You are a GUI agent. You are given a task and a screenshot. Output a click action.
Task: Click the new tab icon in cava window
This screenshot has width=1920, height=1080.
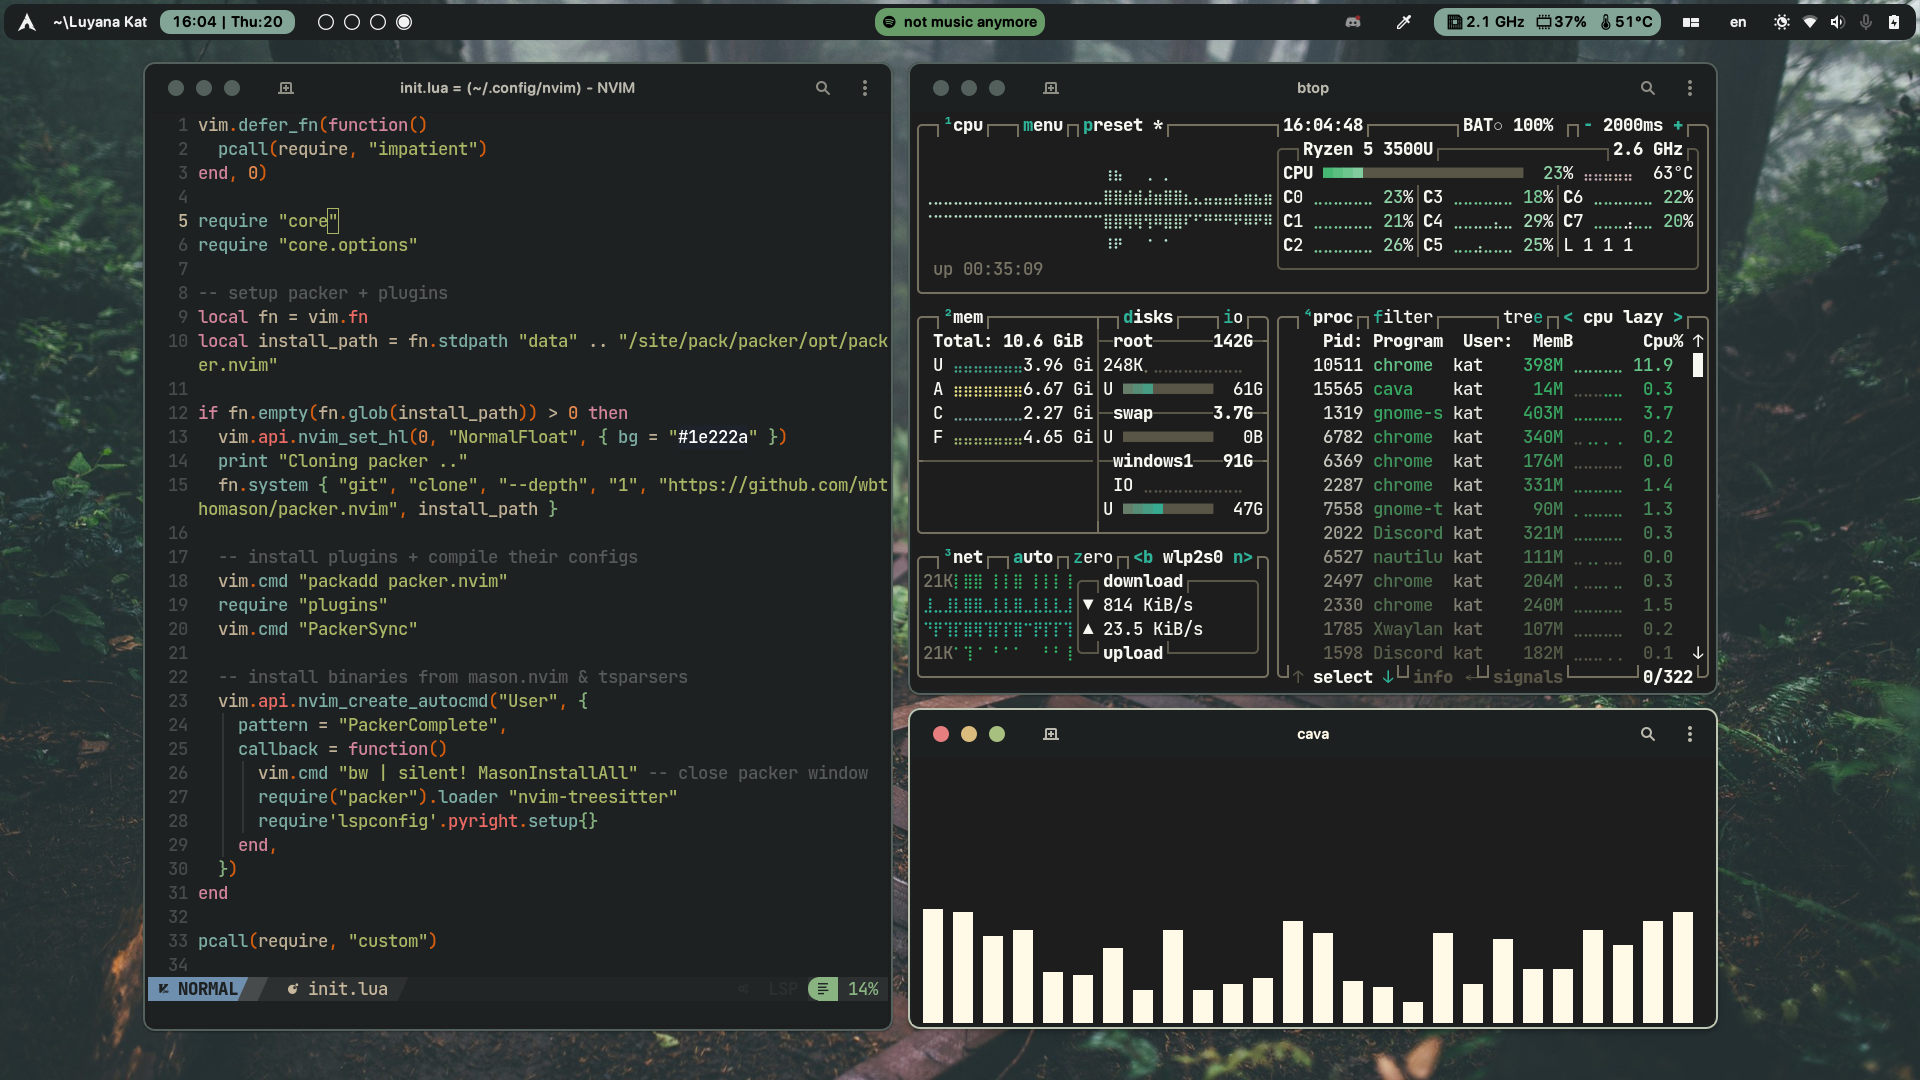click(1051, 734)
